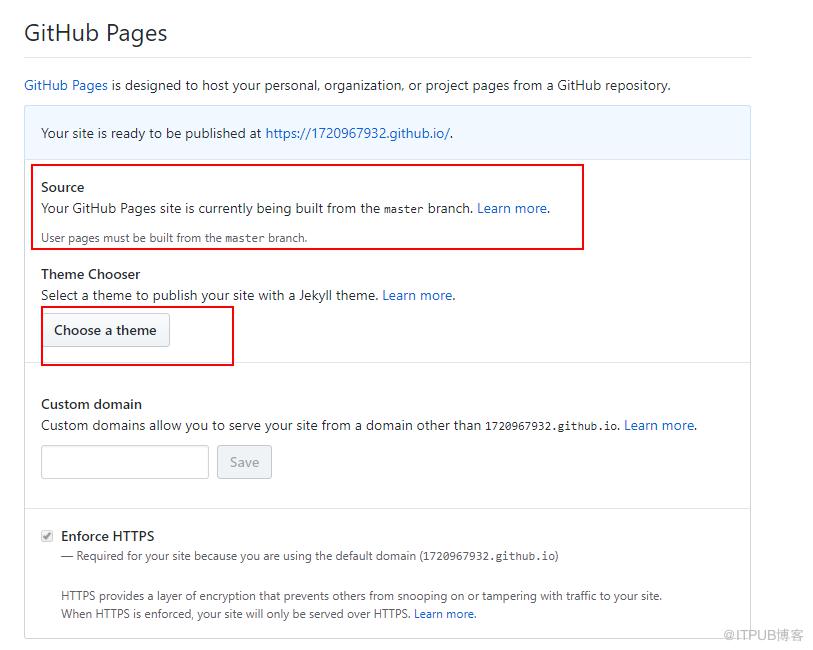Click 'Select a theme to publish' description text
This screenshot has width=813, height=650.
(209, 295)
